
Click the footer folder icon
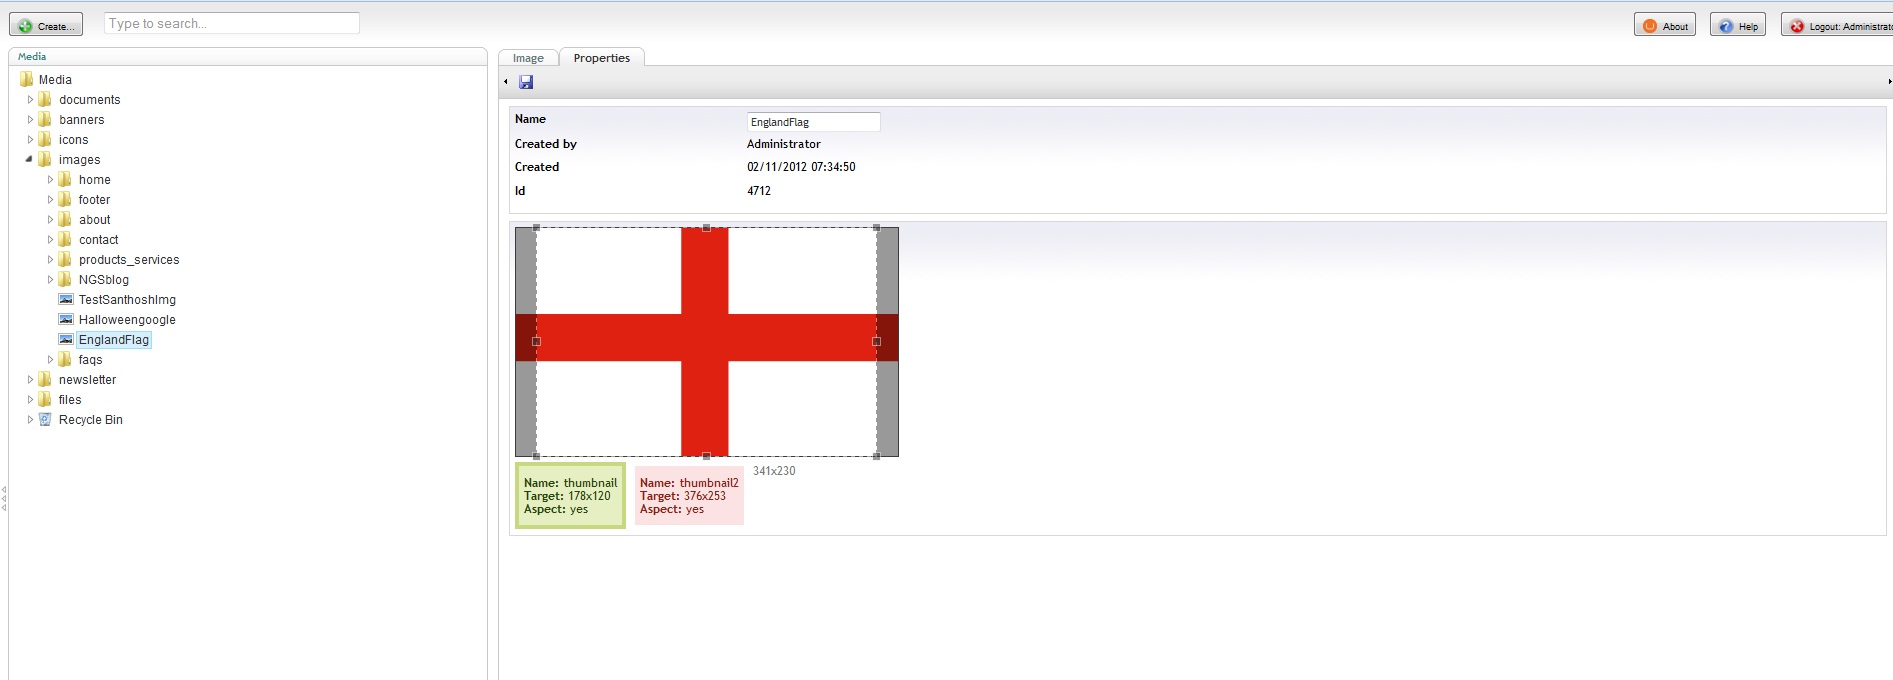pyautogui.click(x=65, y=199)
